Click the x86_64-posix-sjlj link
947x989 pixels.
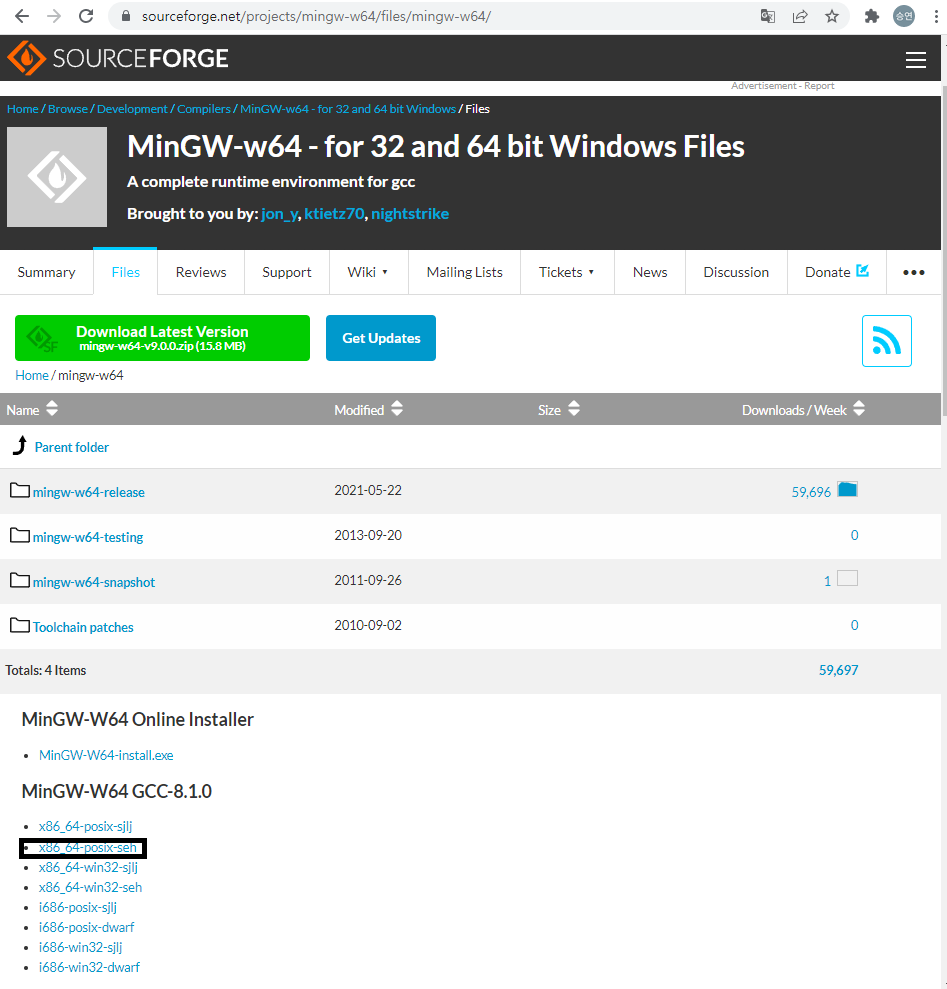[x=85, y=826]
